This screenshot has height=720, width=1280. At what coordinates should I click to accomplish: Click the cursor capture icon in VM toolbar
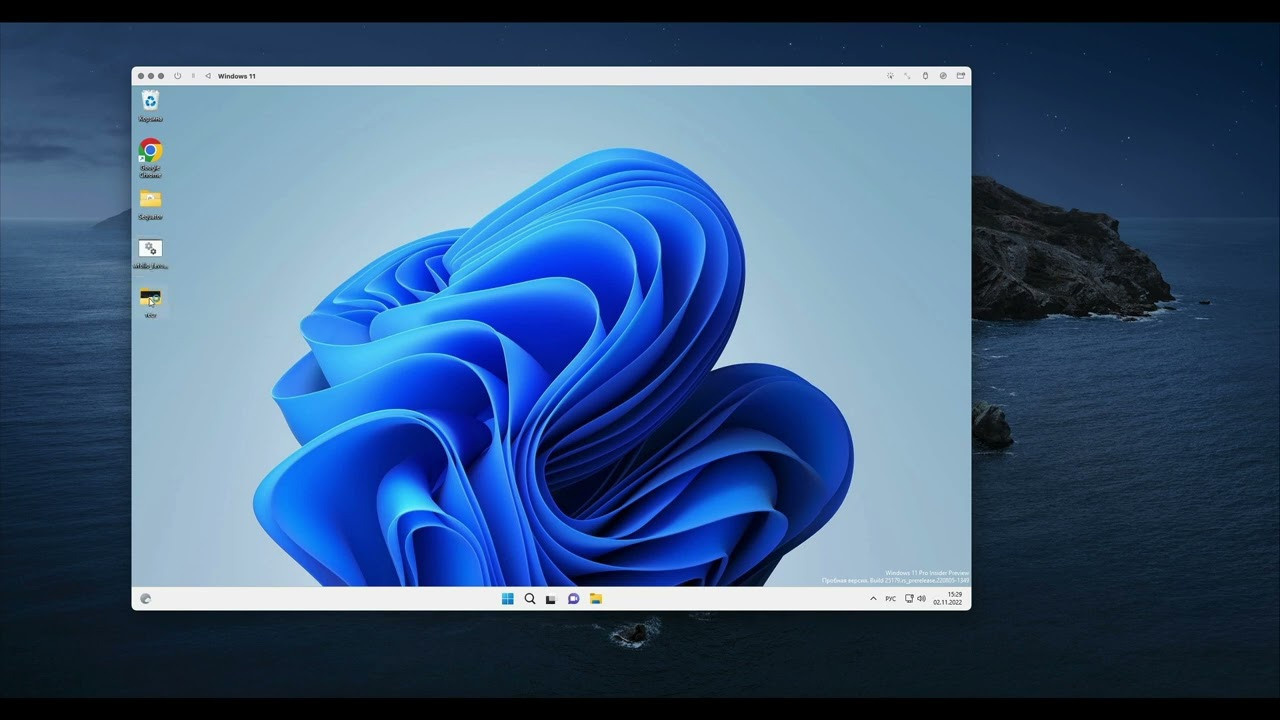890,76
